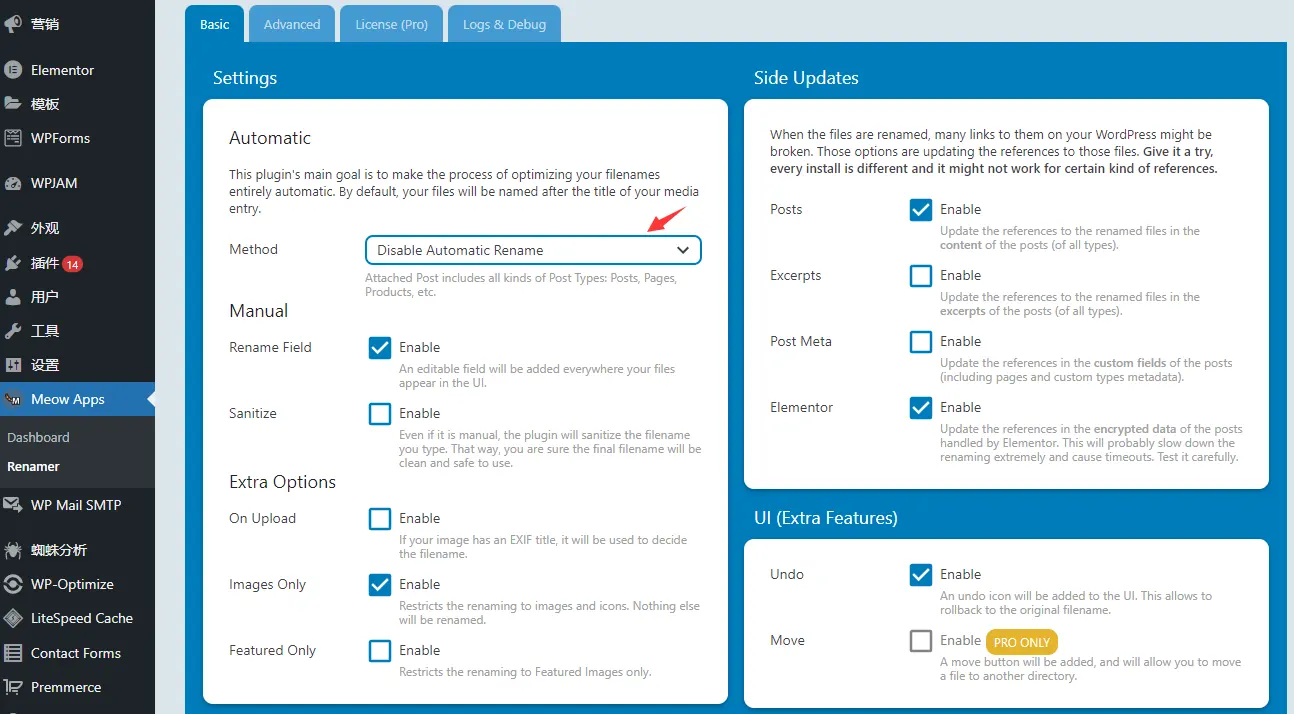Open the Method dropdown
This screenshot has height=714, width=1294.
click(533, 250)
